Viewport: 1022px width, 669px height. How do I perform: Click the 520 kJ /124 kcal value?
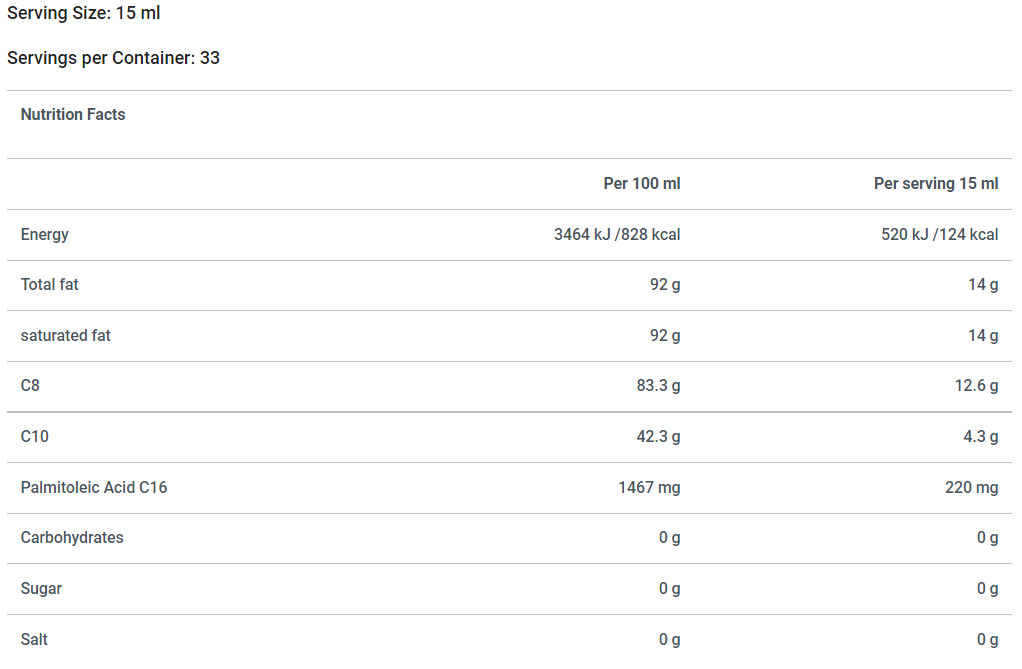tap(939, 235)
